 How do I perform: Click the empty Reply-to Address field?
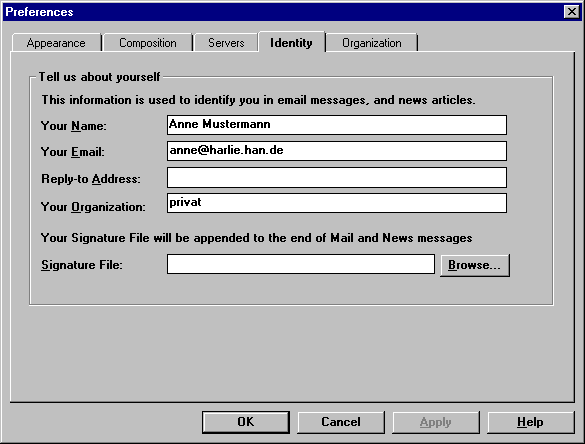pyautogui.click(x=337, y=177)
